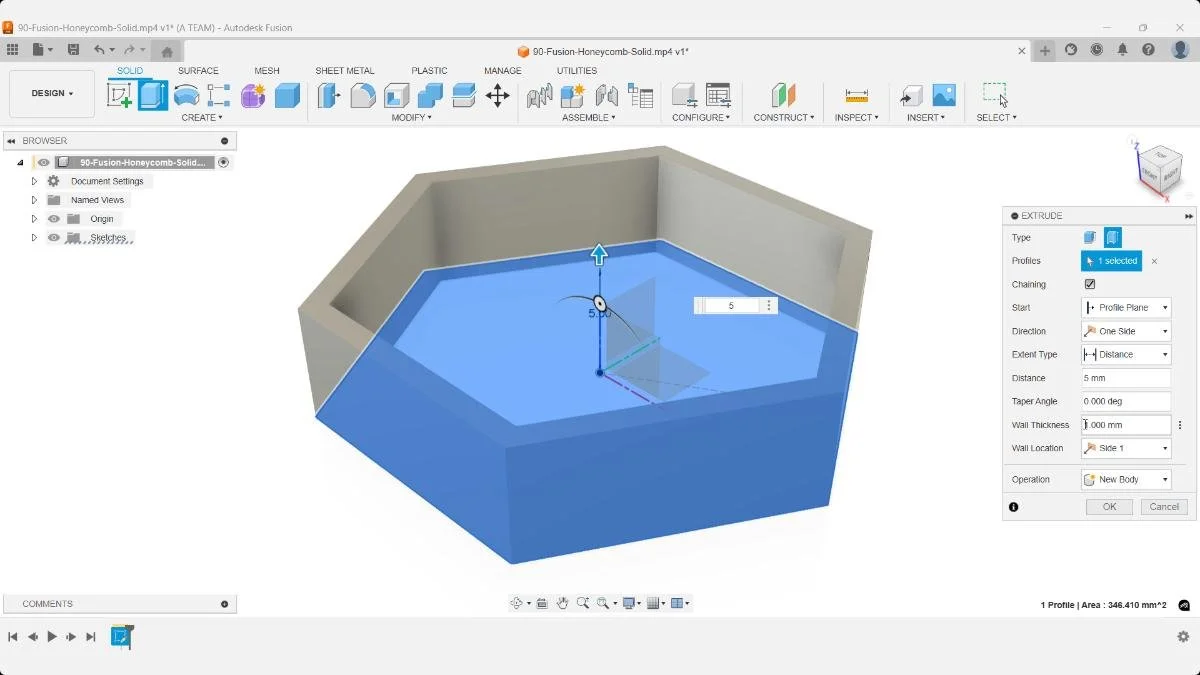
Task: Expand the Comments panel dot button
Action: coord(224,604)
